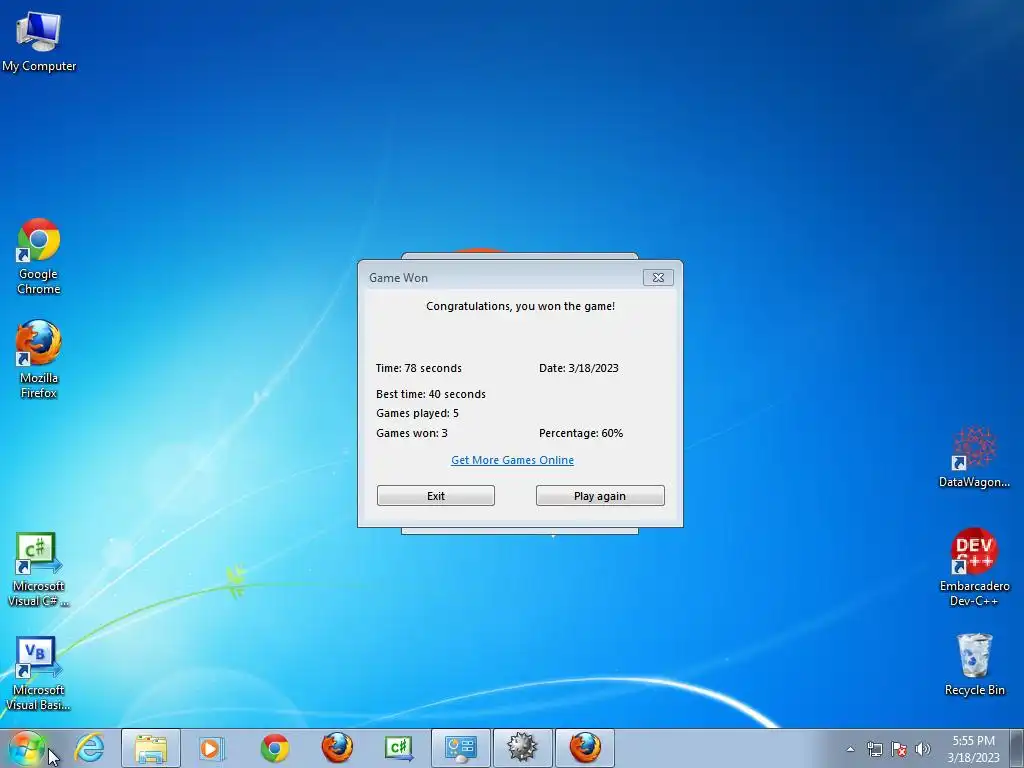Open the Action Center flag tray icon
Image resolution: width=1024 pixels, height=768 pixels.
[x=899, y=749]
